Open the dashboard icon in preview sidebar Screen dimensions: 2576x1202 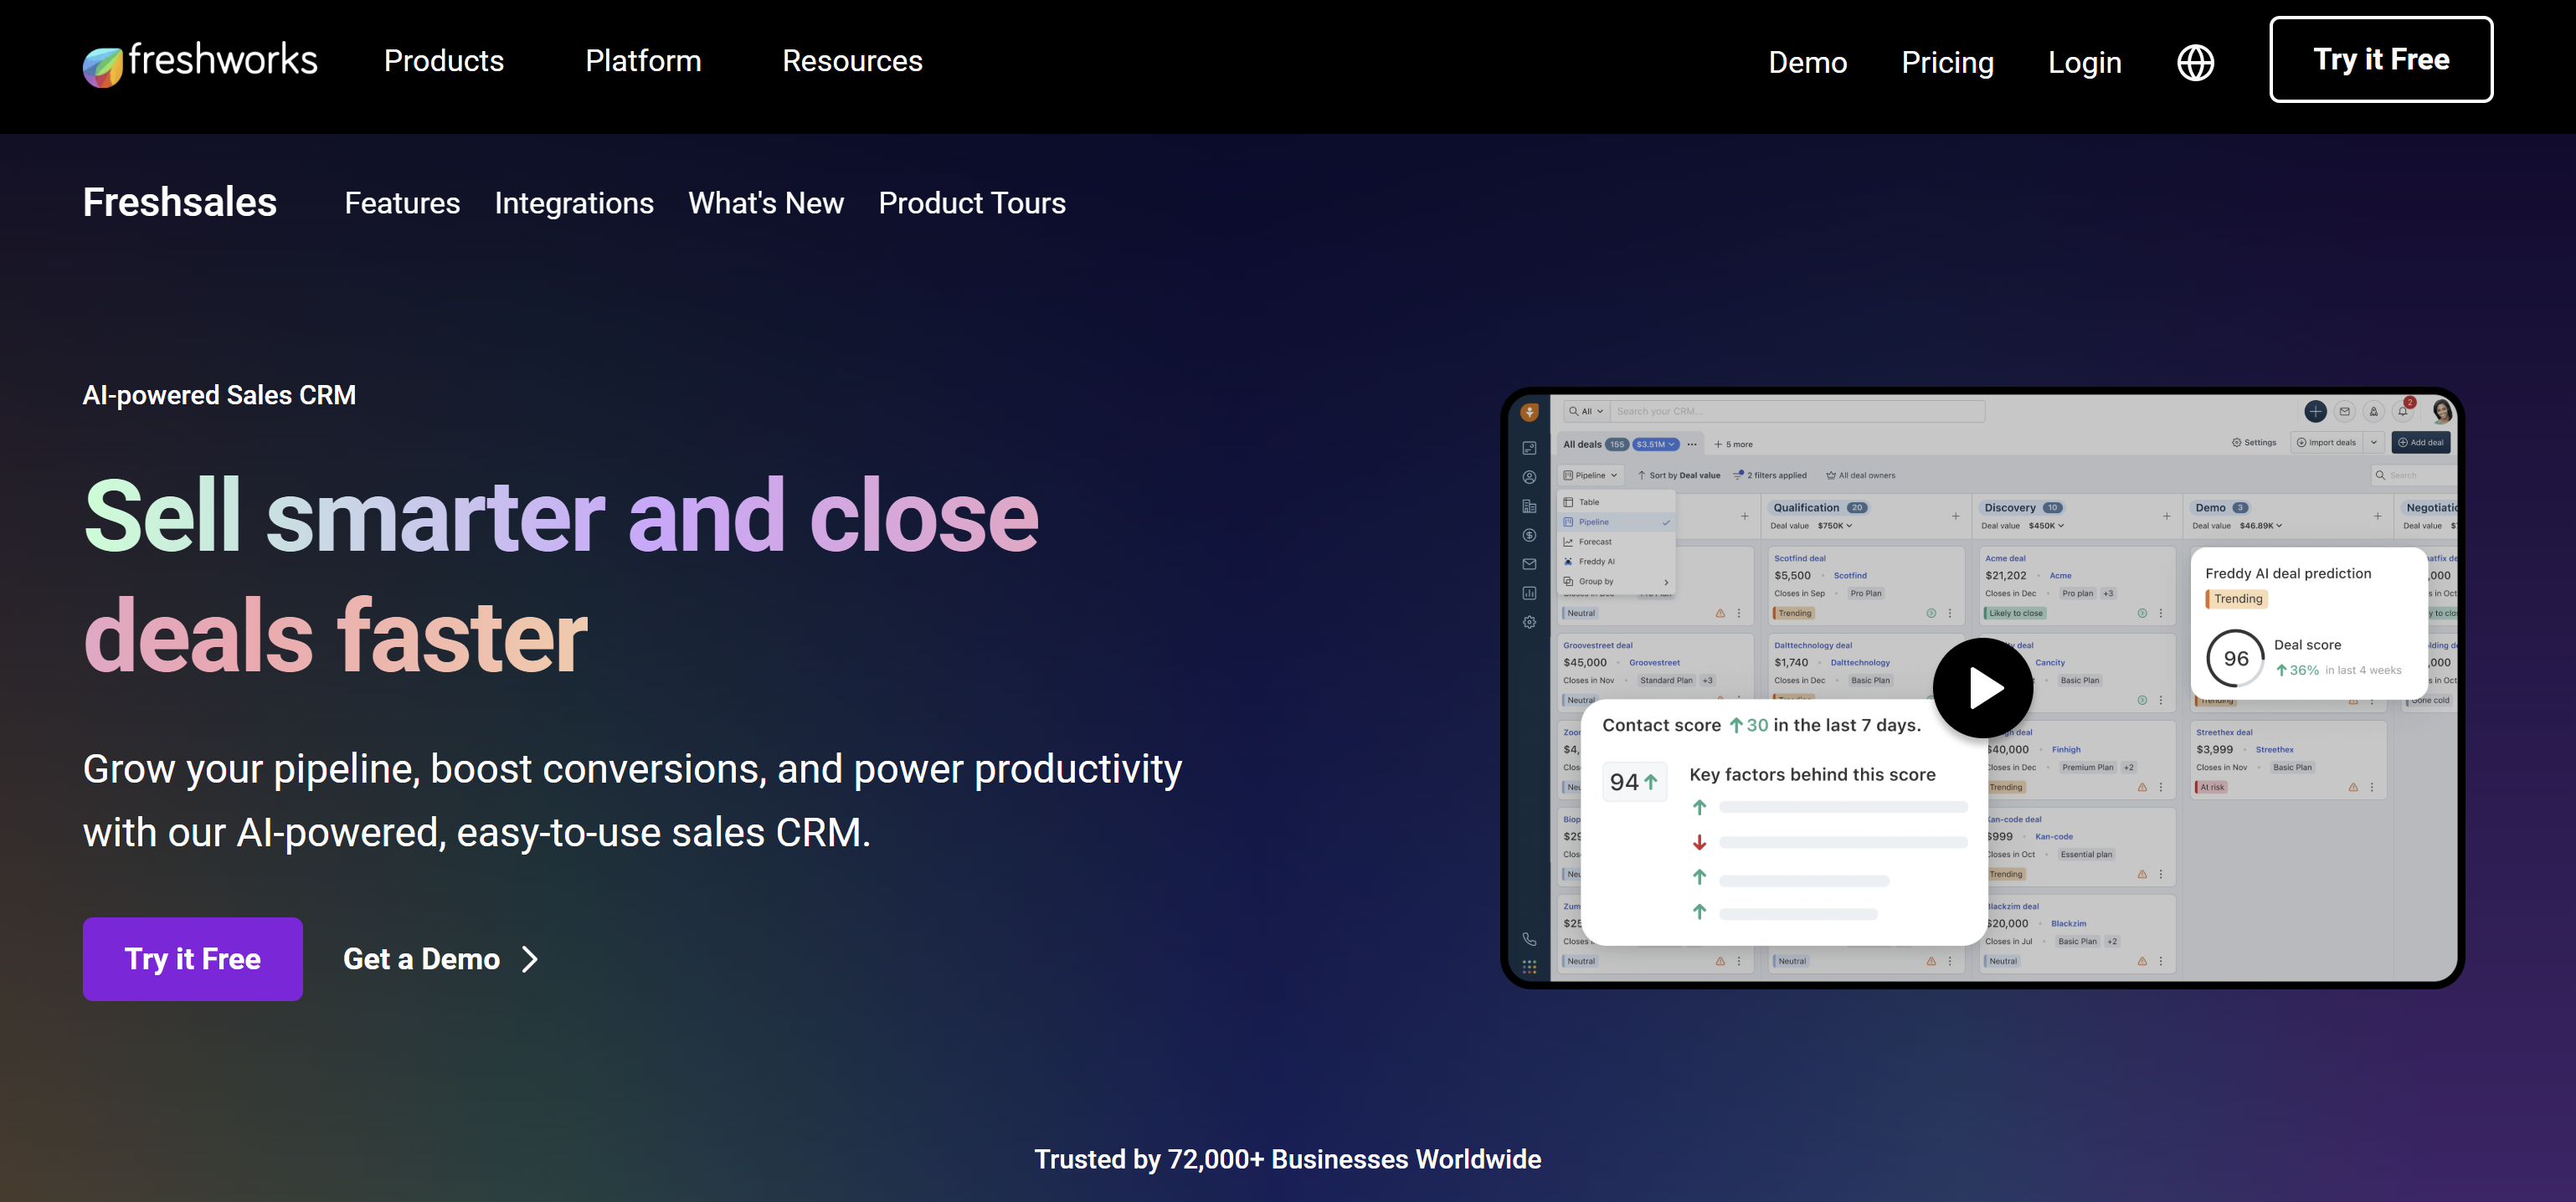(1529, 448)
